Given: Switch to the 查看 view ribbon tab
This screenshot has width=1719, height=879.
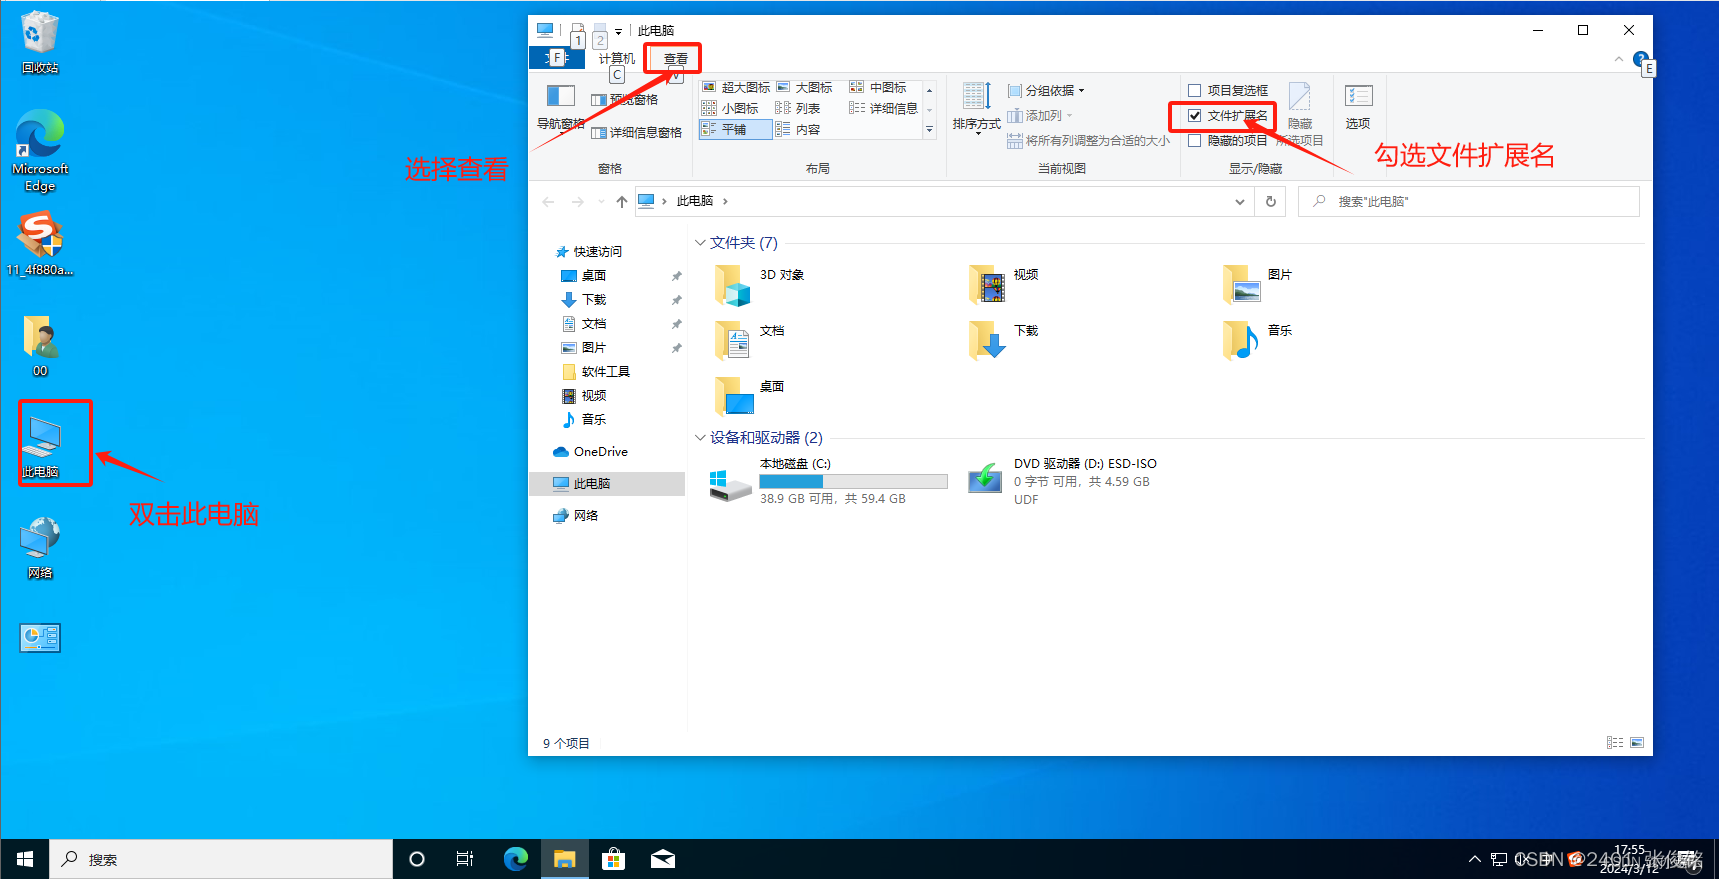Looking at the screenshot, I should (676, 59).
